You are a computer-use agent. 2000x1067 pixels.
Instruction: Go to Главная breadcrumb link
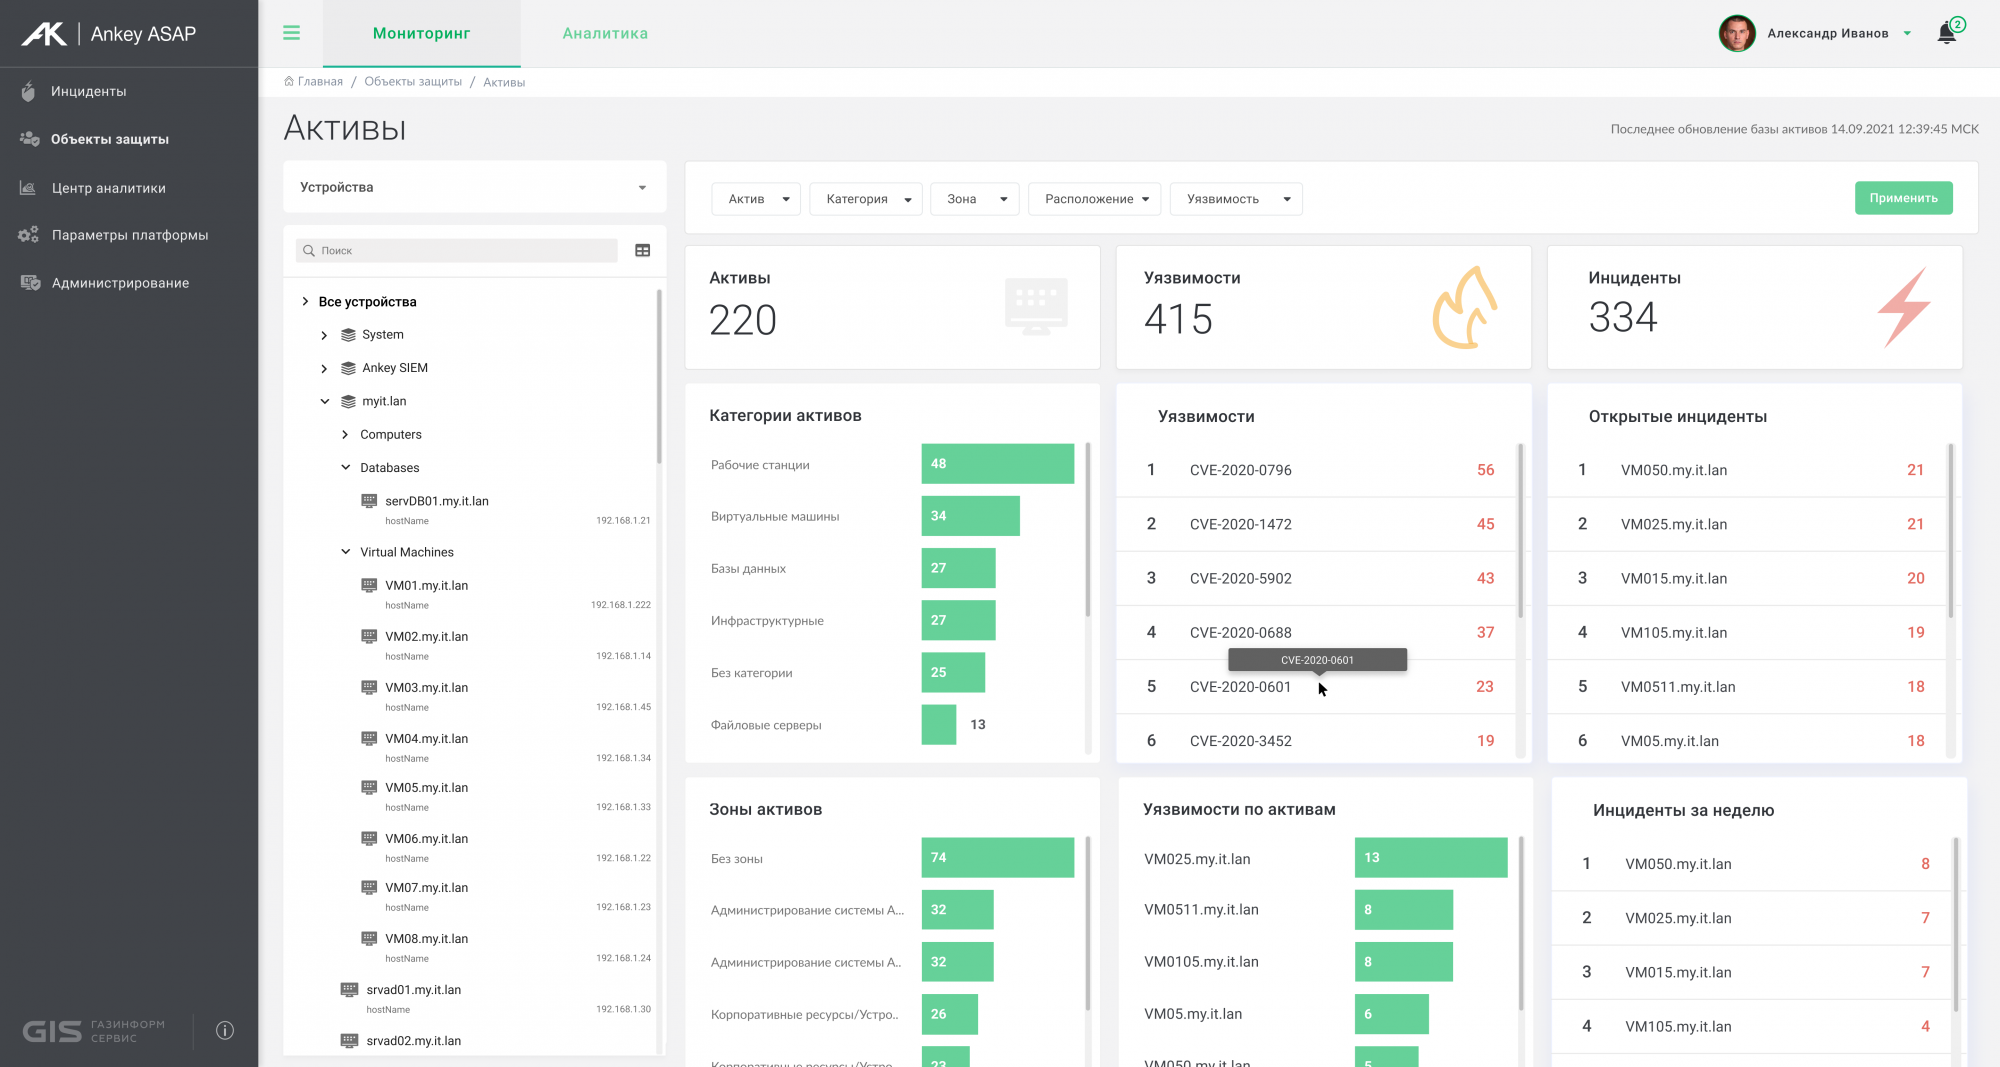coord(320,81)
